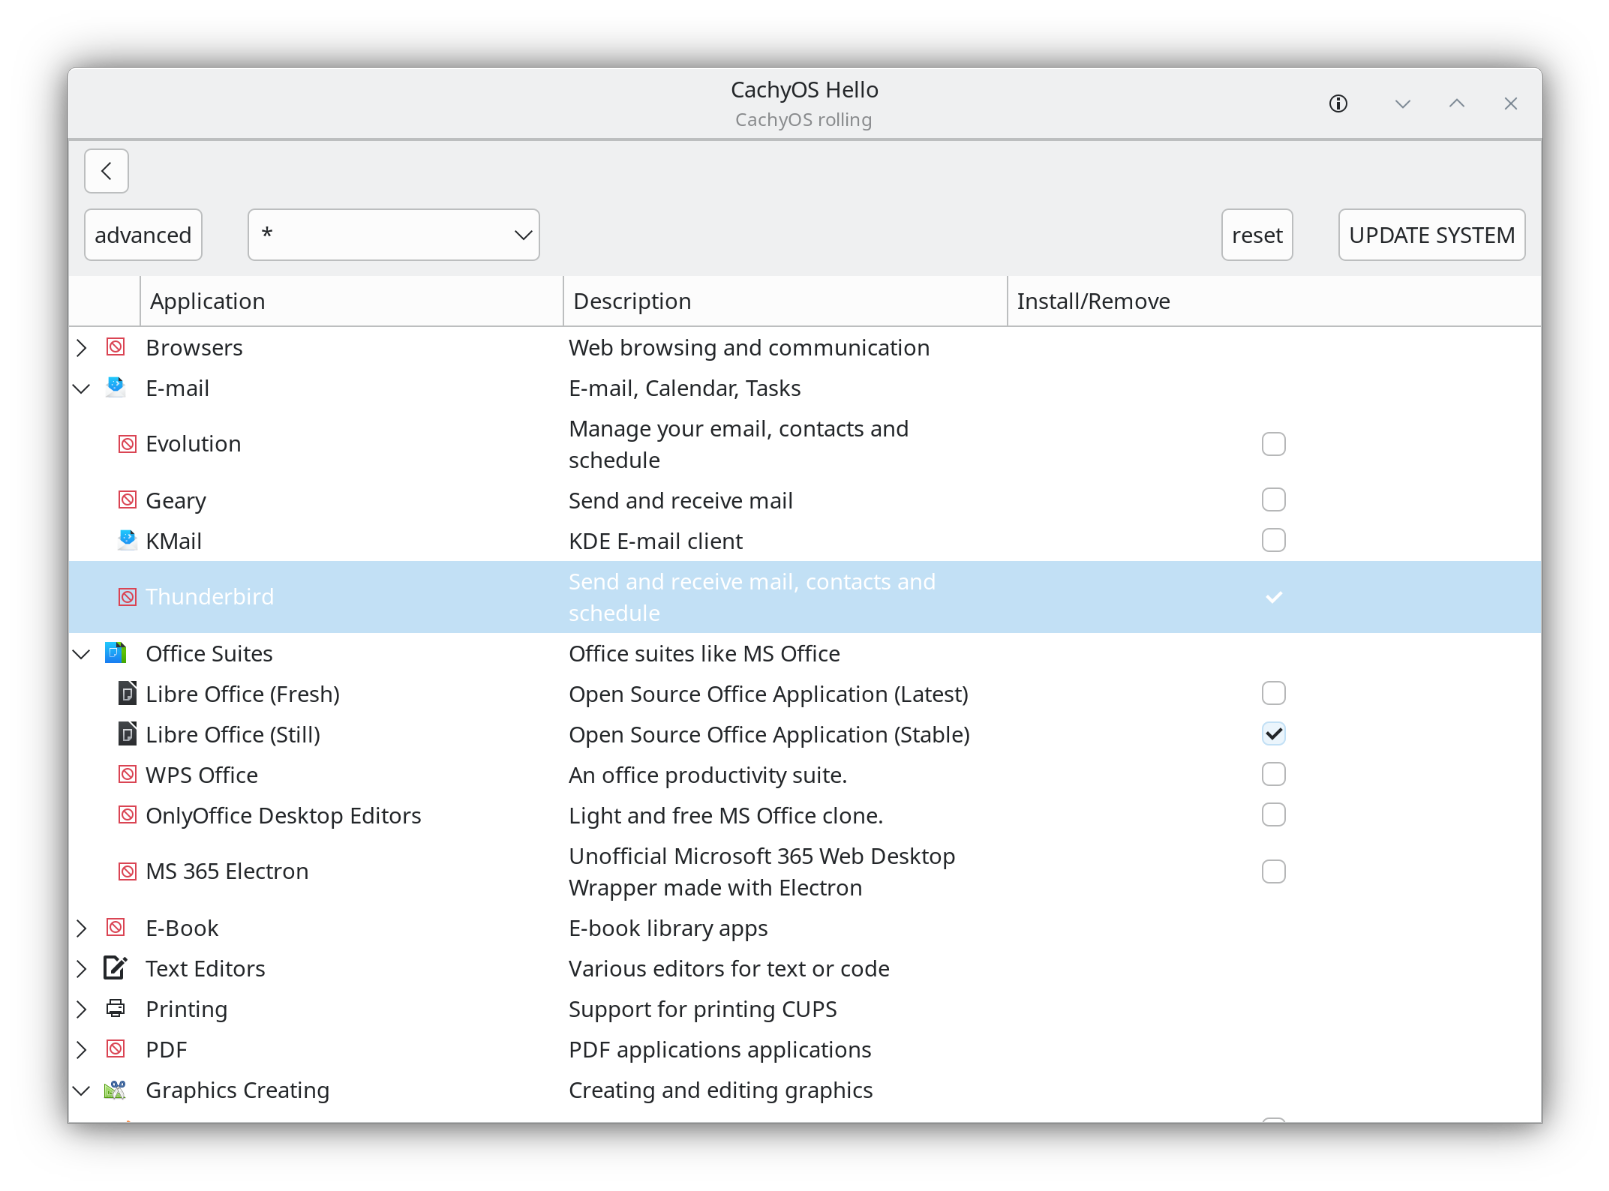The image size is (1609, 1191).
Task: Click the OnlyOffice Desktop Editors icon
Action: (127, 815)
